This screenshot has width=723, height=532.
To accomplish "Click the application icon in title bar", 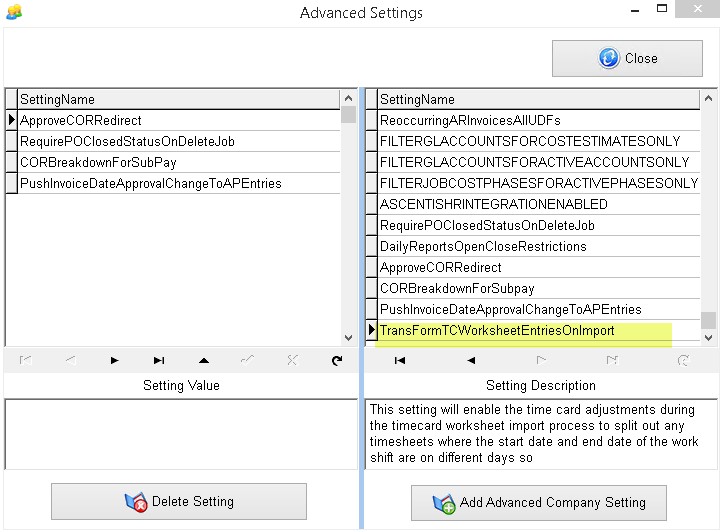I will [x=14, y=12].
